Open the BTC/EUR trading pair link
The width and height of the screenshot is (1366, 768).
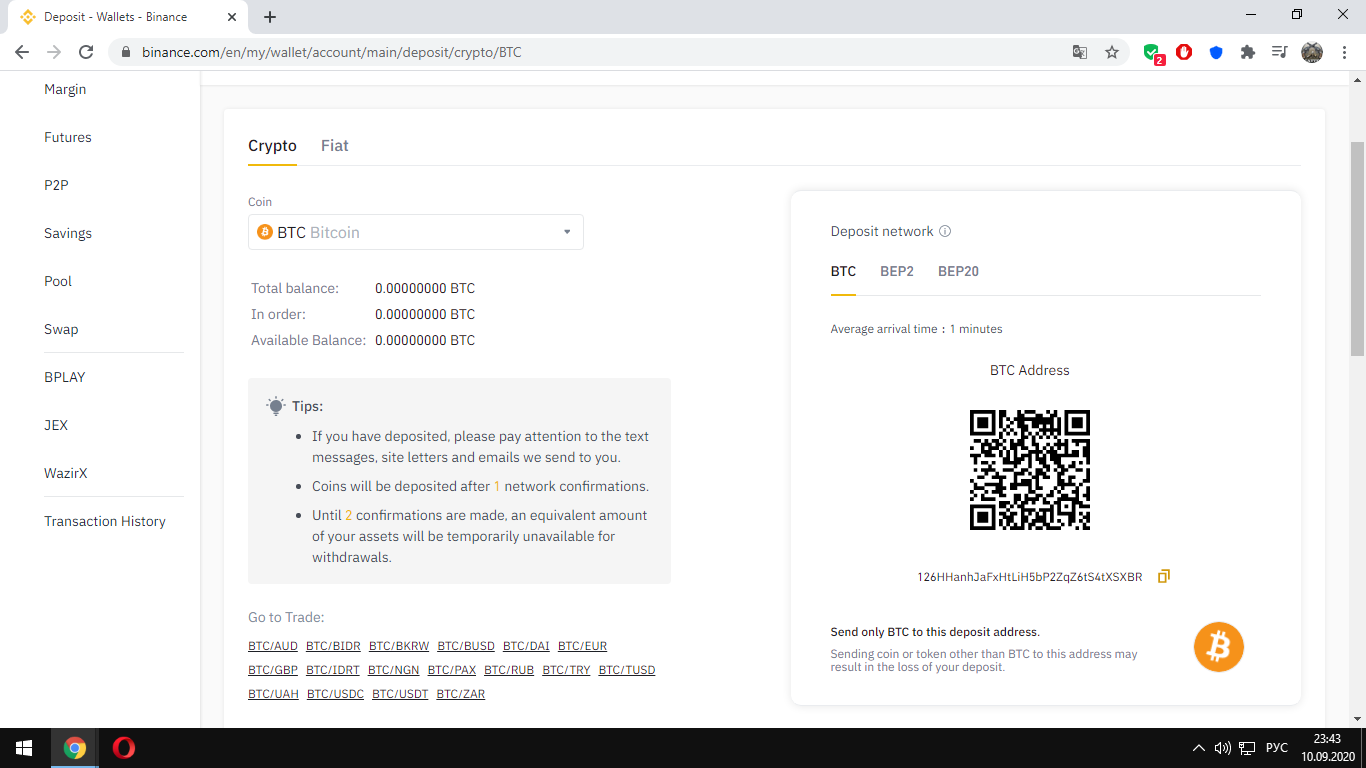[x=582, y=646]
